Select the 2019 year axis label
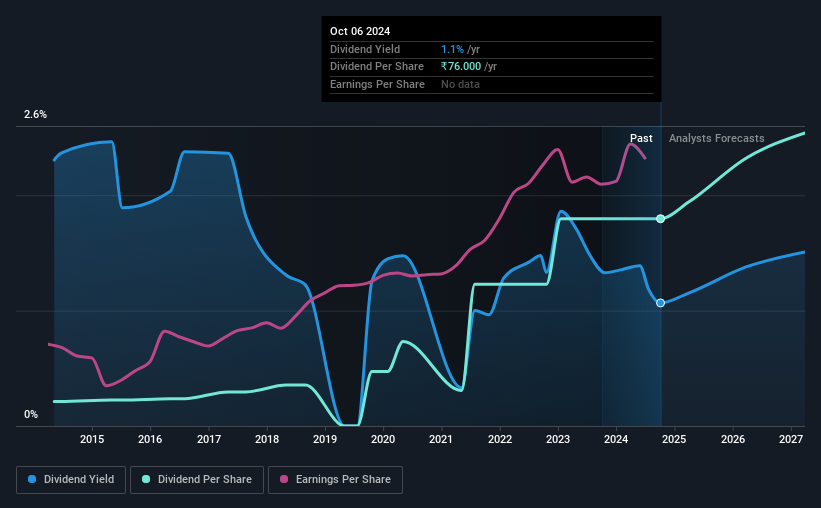821x508 pixels. click(x=325, y=439)
